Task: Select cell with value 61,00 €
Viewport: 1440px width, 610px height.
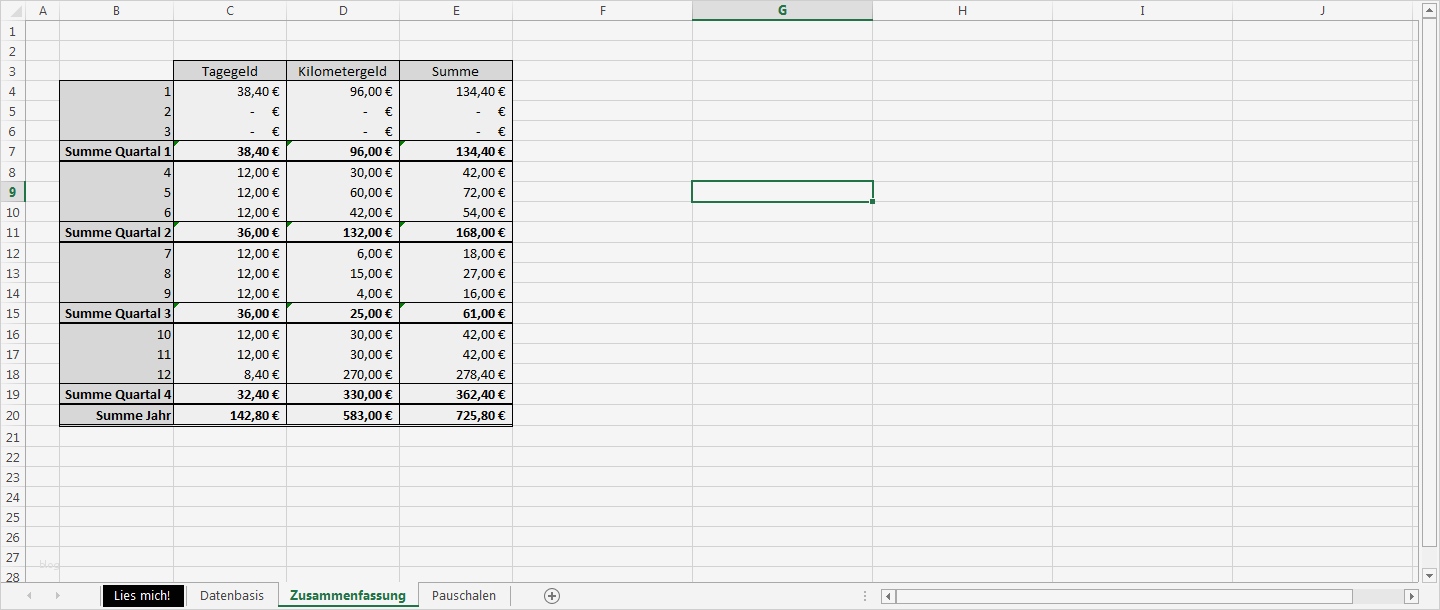Action: [456, 314]
